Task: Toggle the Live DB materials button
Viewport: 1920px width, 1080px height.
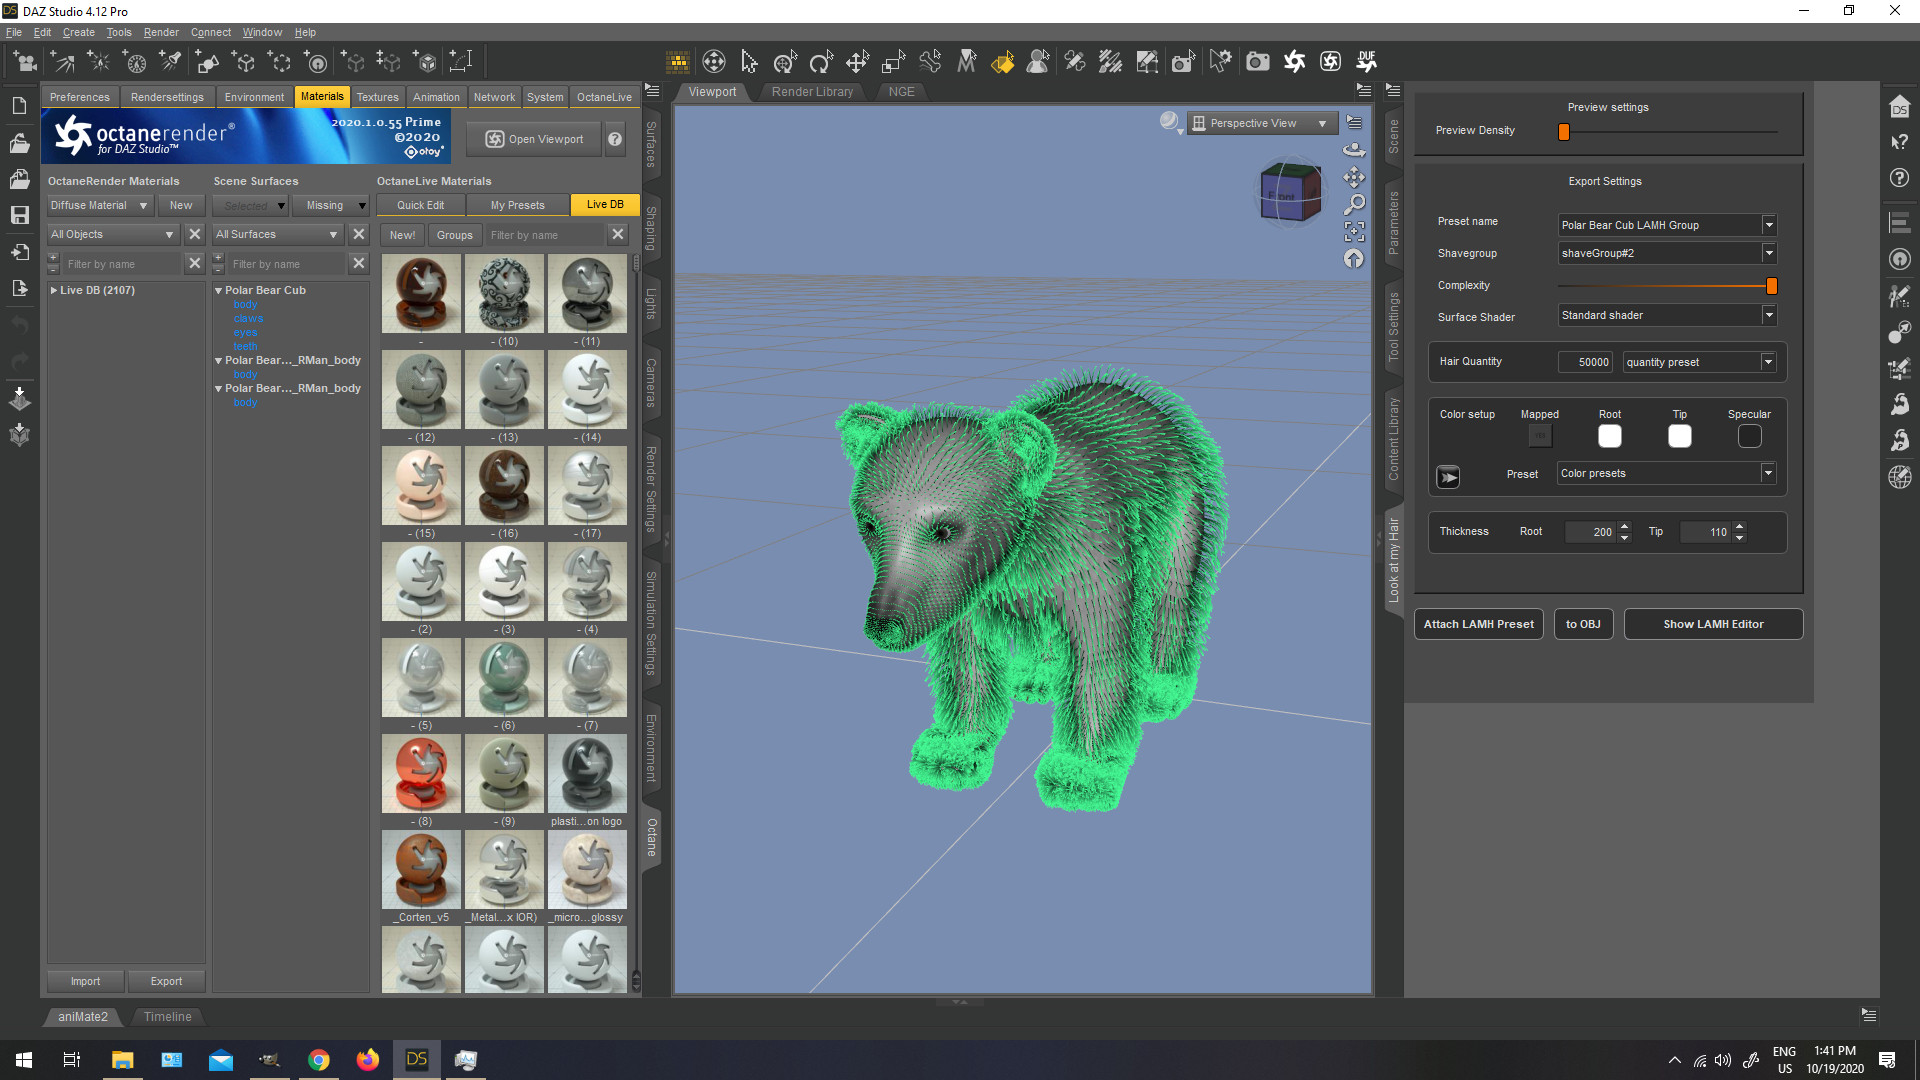Action: click(604, 205)
